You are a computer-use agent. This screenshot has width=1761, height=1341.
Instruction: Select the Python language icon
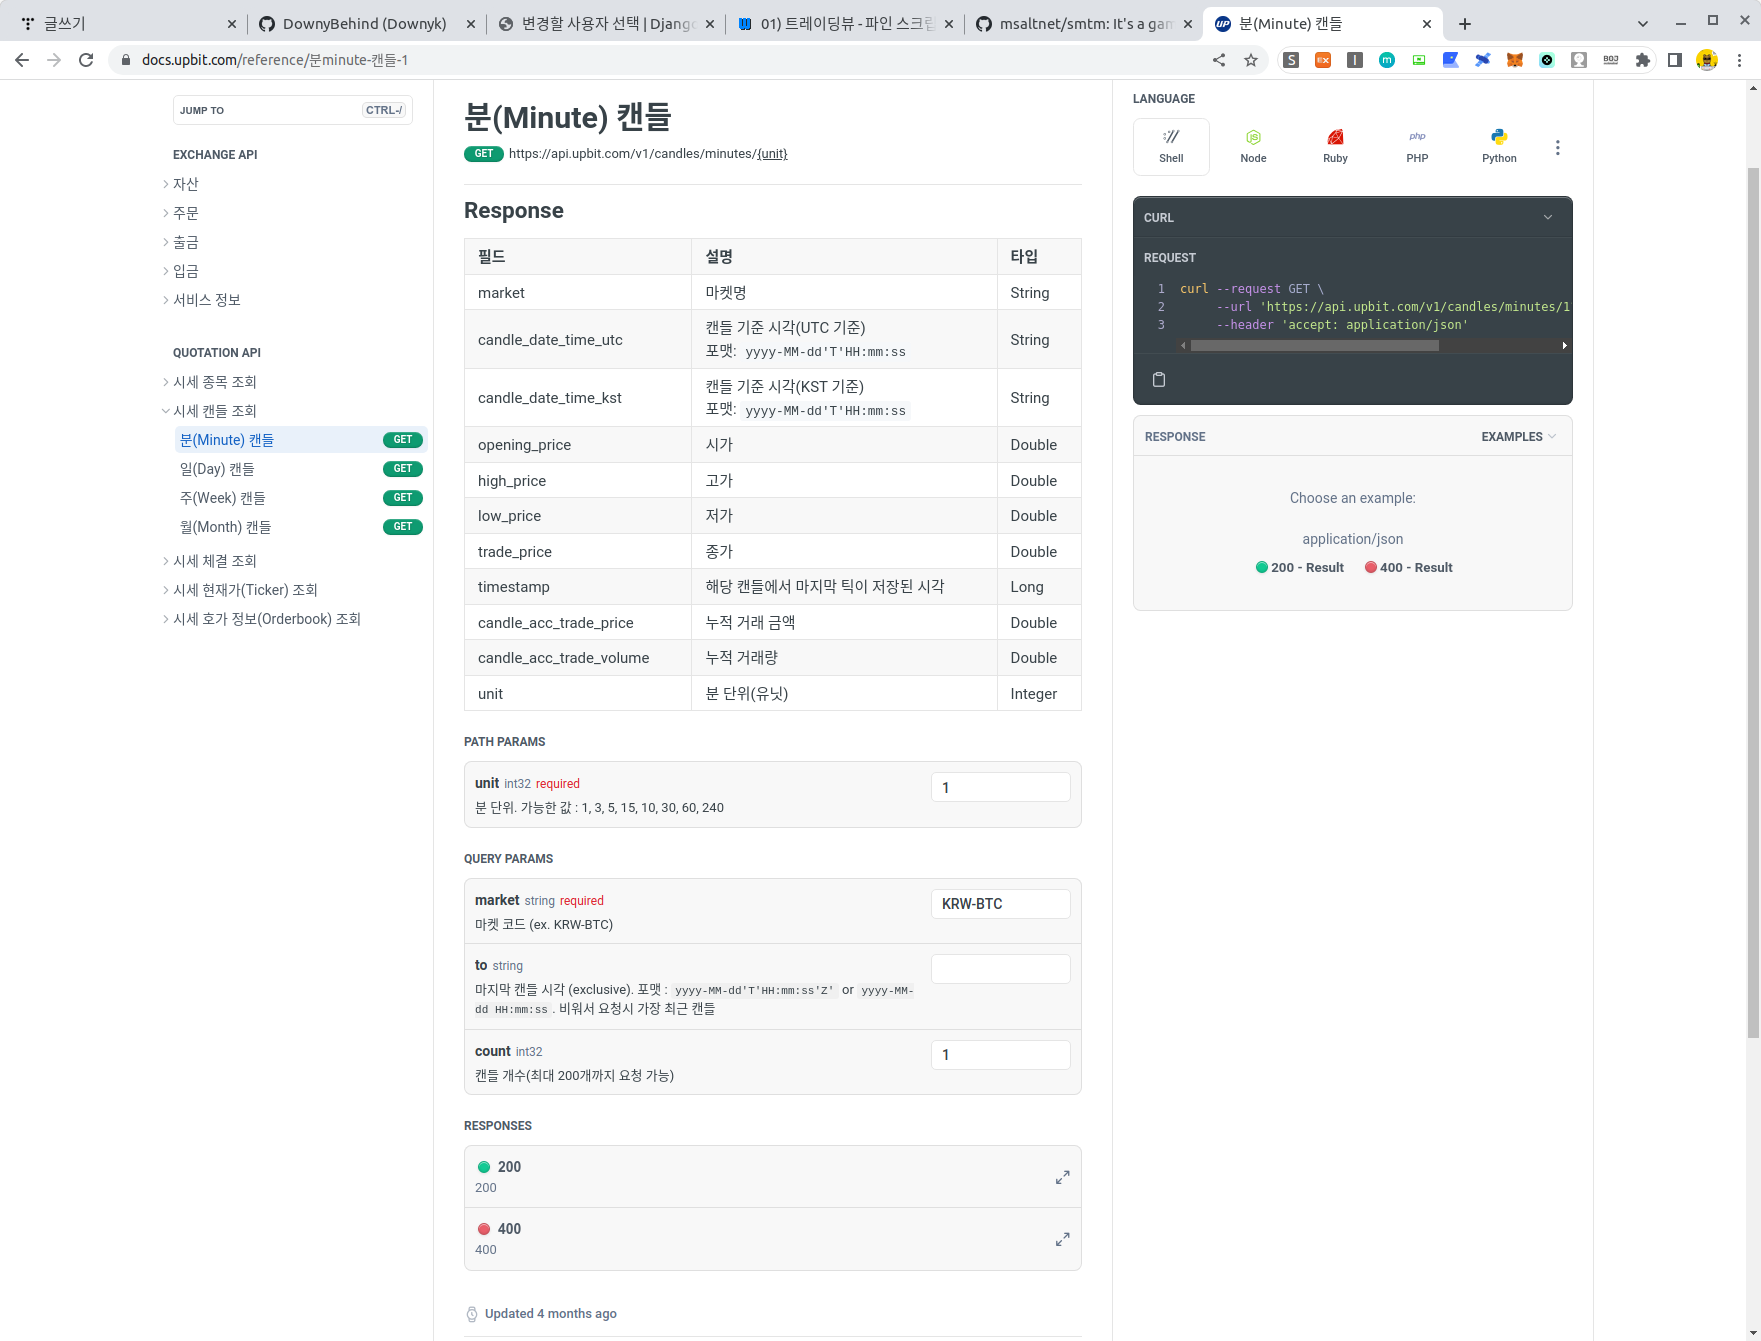tap(1499, 146)
